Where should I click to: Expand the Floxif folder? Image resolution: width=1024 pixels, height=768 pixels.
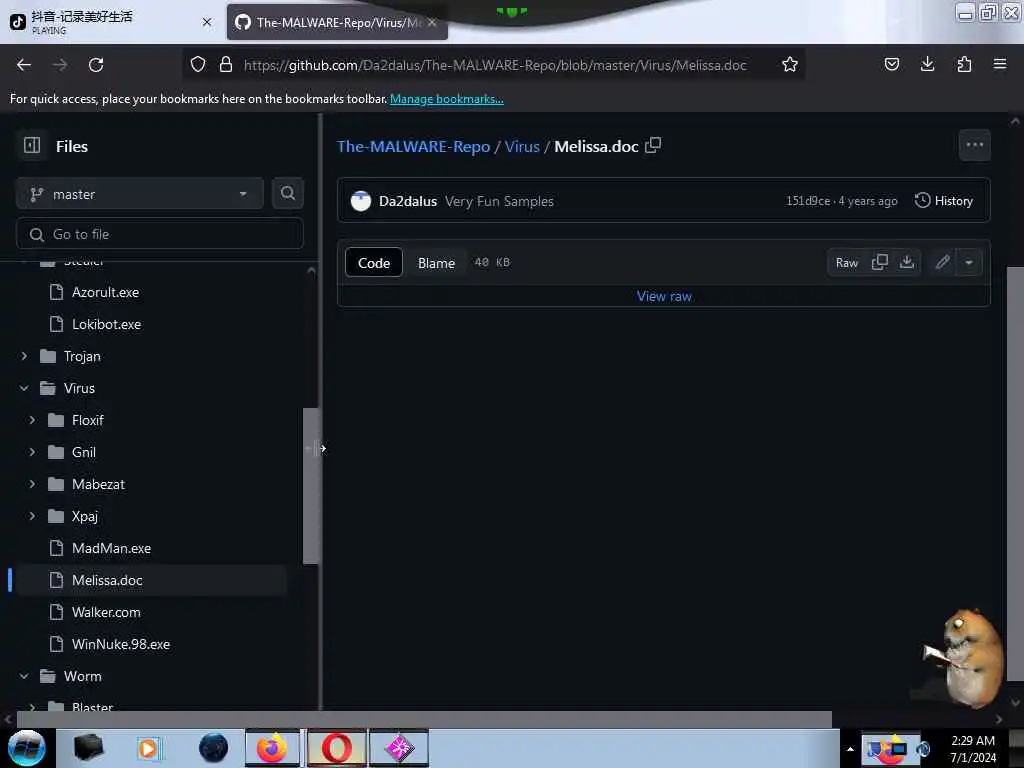[33, 420]
